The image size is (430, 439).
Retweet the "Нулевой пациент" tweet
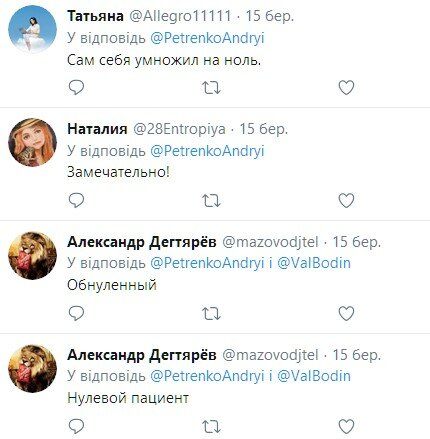[211, 426]
